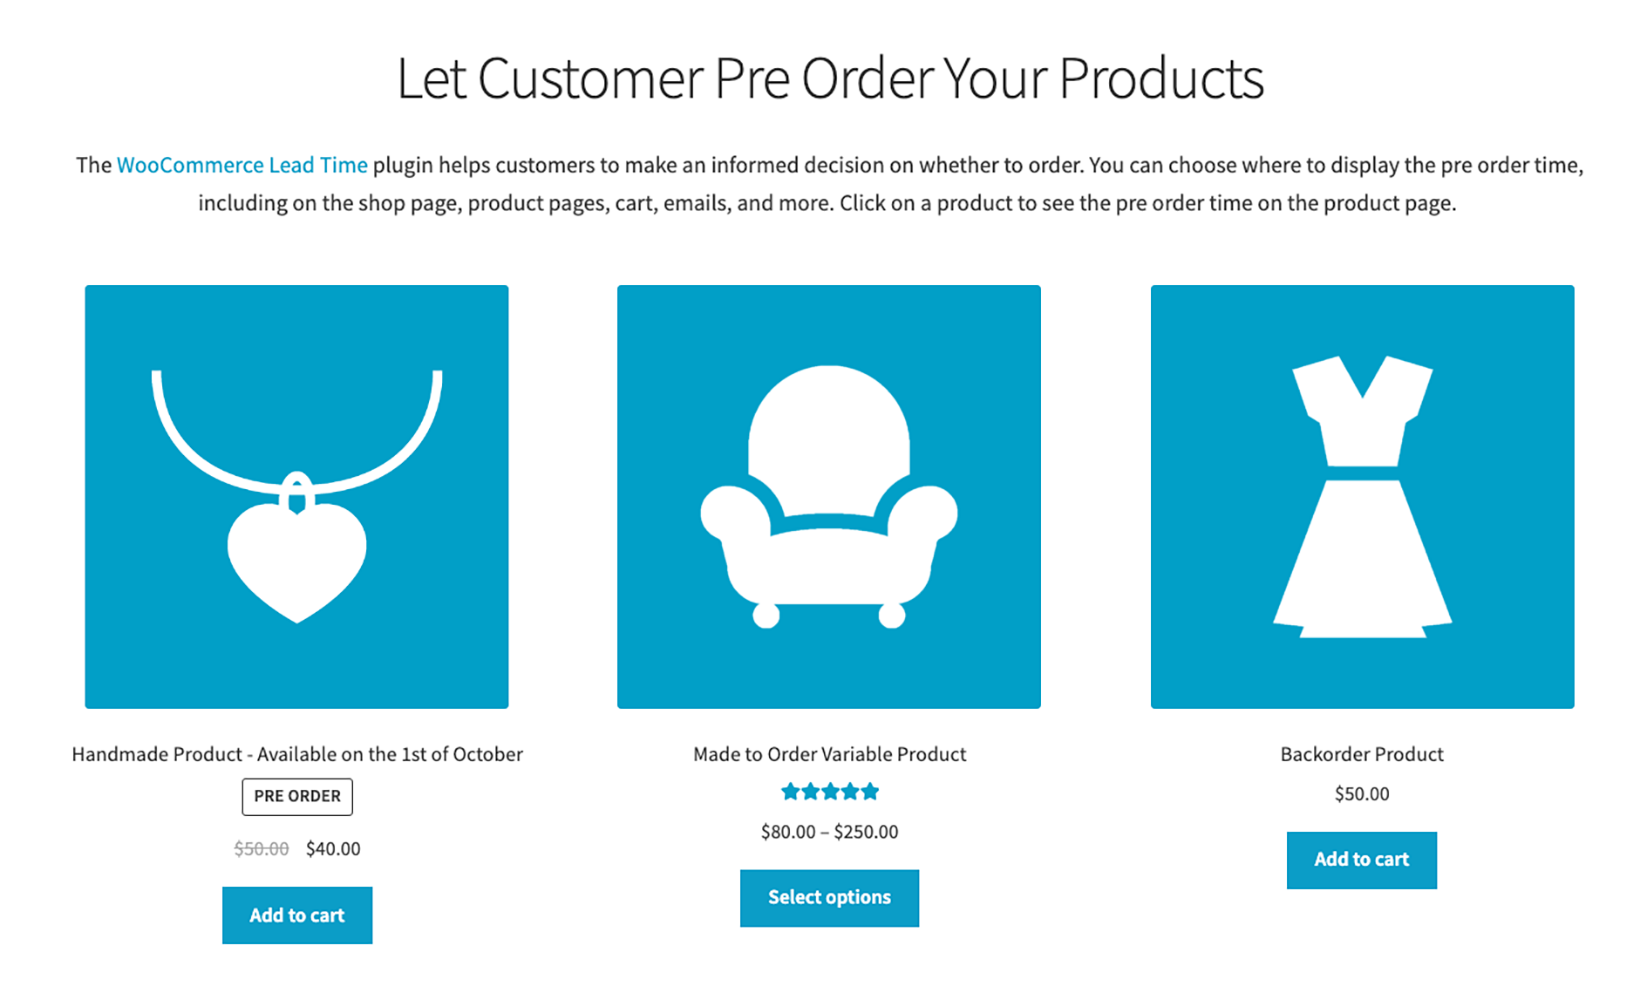Screen dimensions: 1640x1007
Task: Open the Backorder Product title link
Action: [1361, 754]
